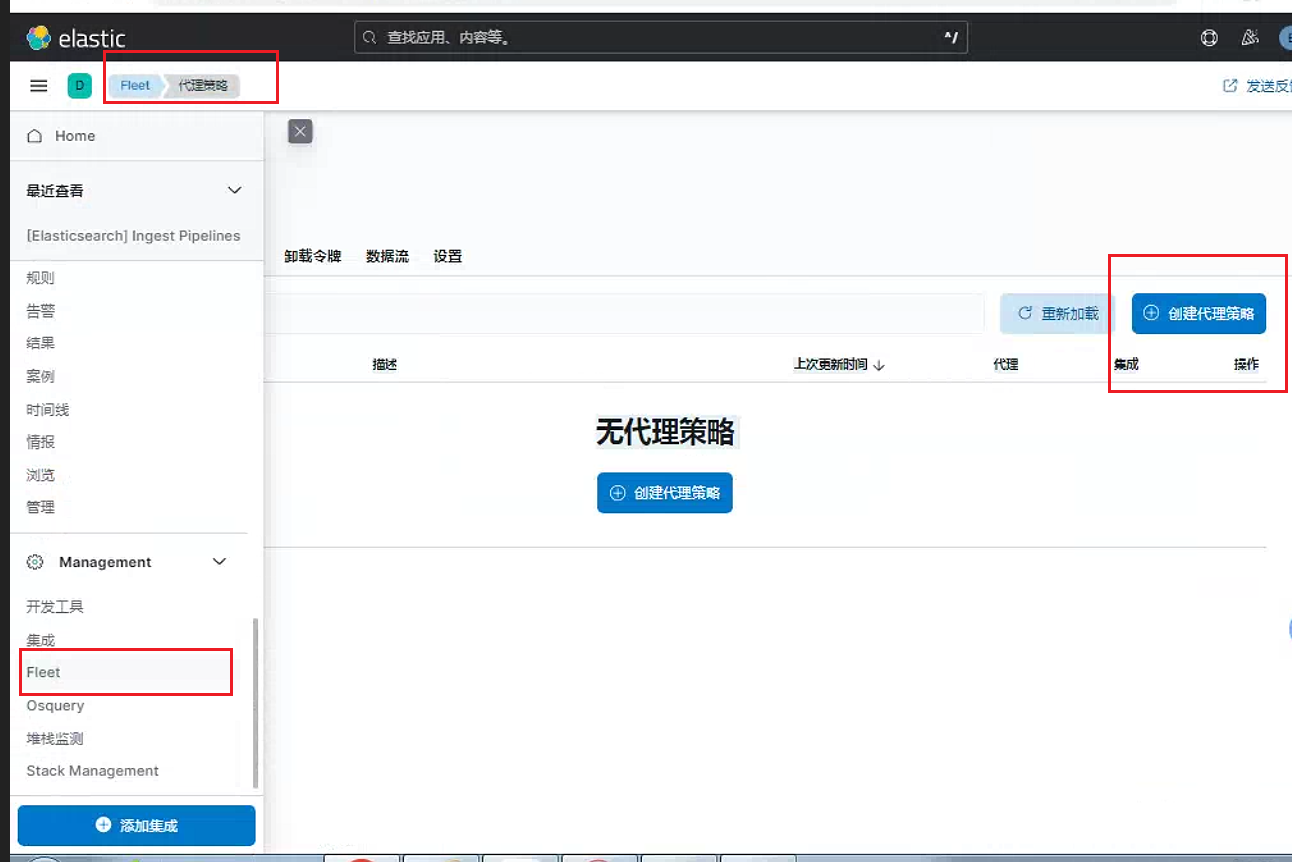Click 创建代理策略 button under 无代理策略 heading
This screenshot has width=1292, height=862.
point(665,493)
